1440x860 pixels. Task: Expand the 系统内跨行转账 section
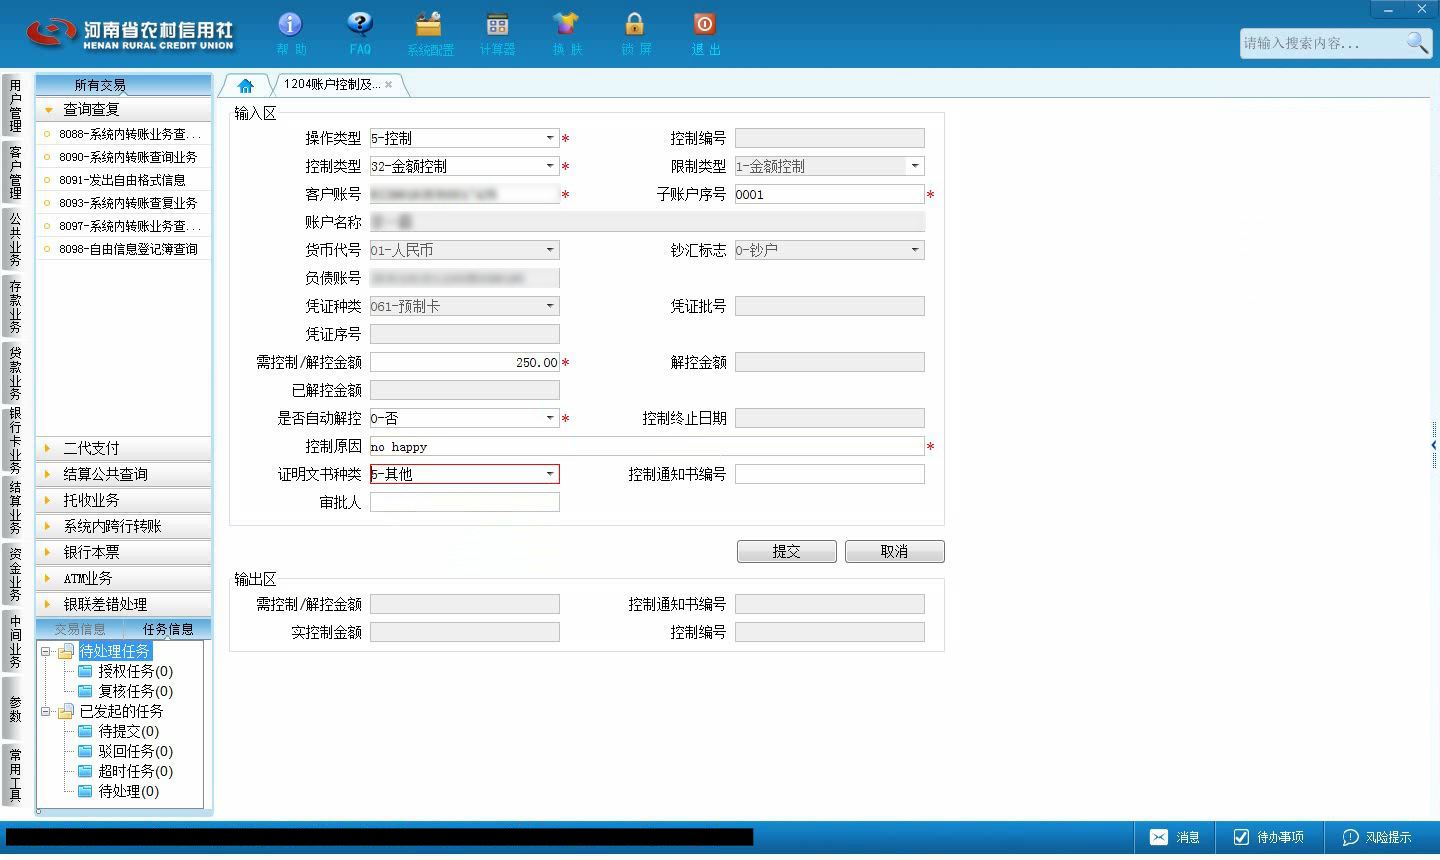pyautogui.click(x=123, y=526)
